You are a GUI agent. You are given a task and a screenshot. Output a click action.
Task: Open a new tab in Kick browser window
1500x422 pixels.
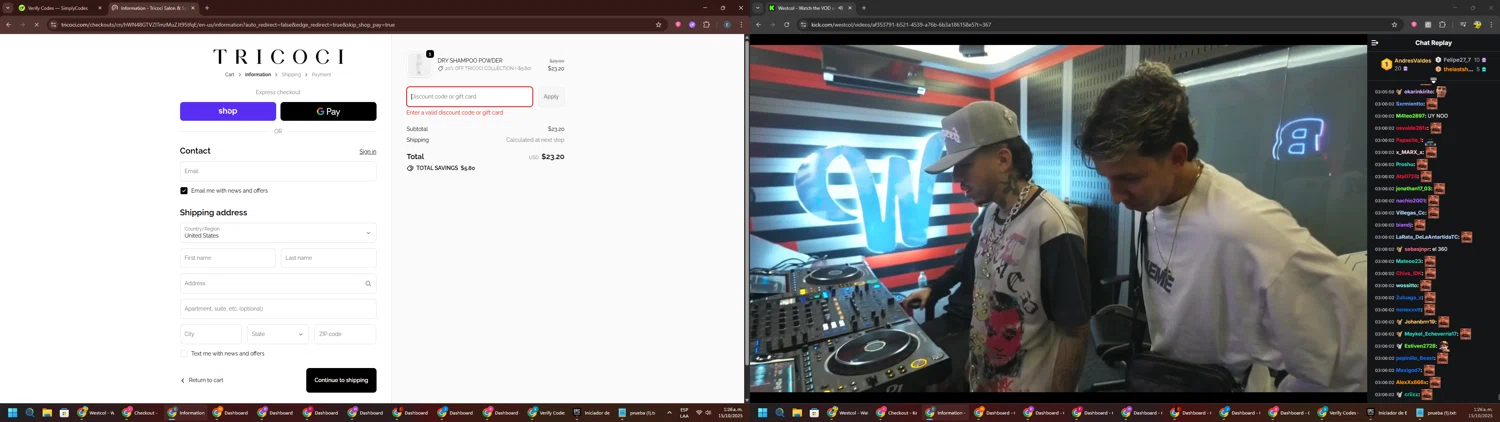[864, 8]
